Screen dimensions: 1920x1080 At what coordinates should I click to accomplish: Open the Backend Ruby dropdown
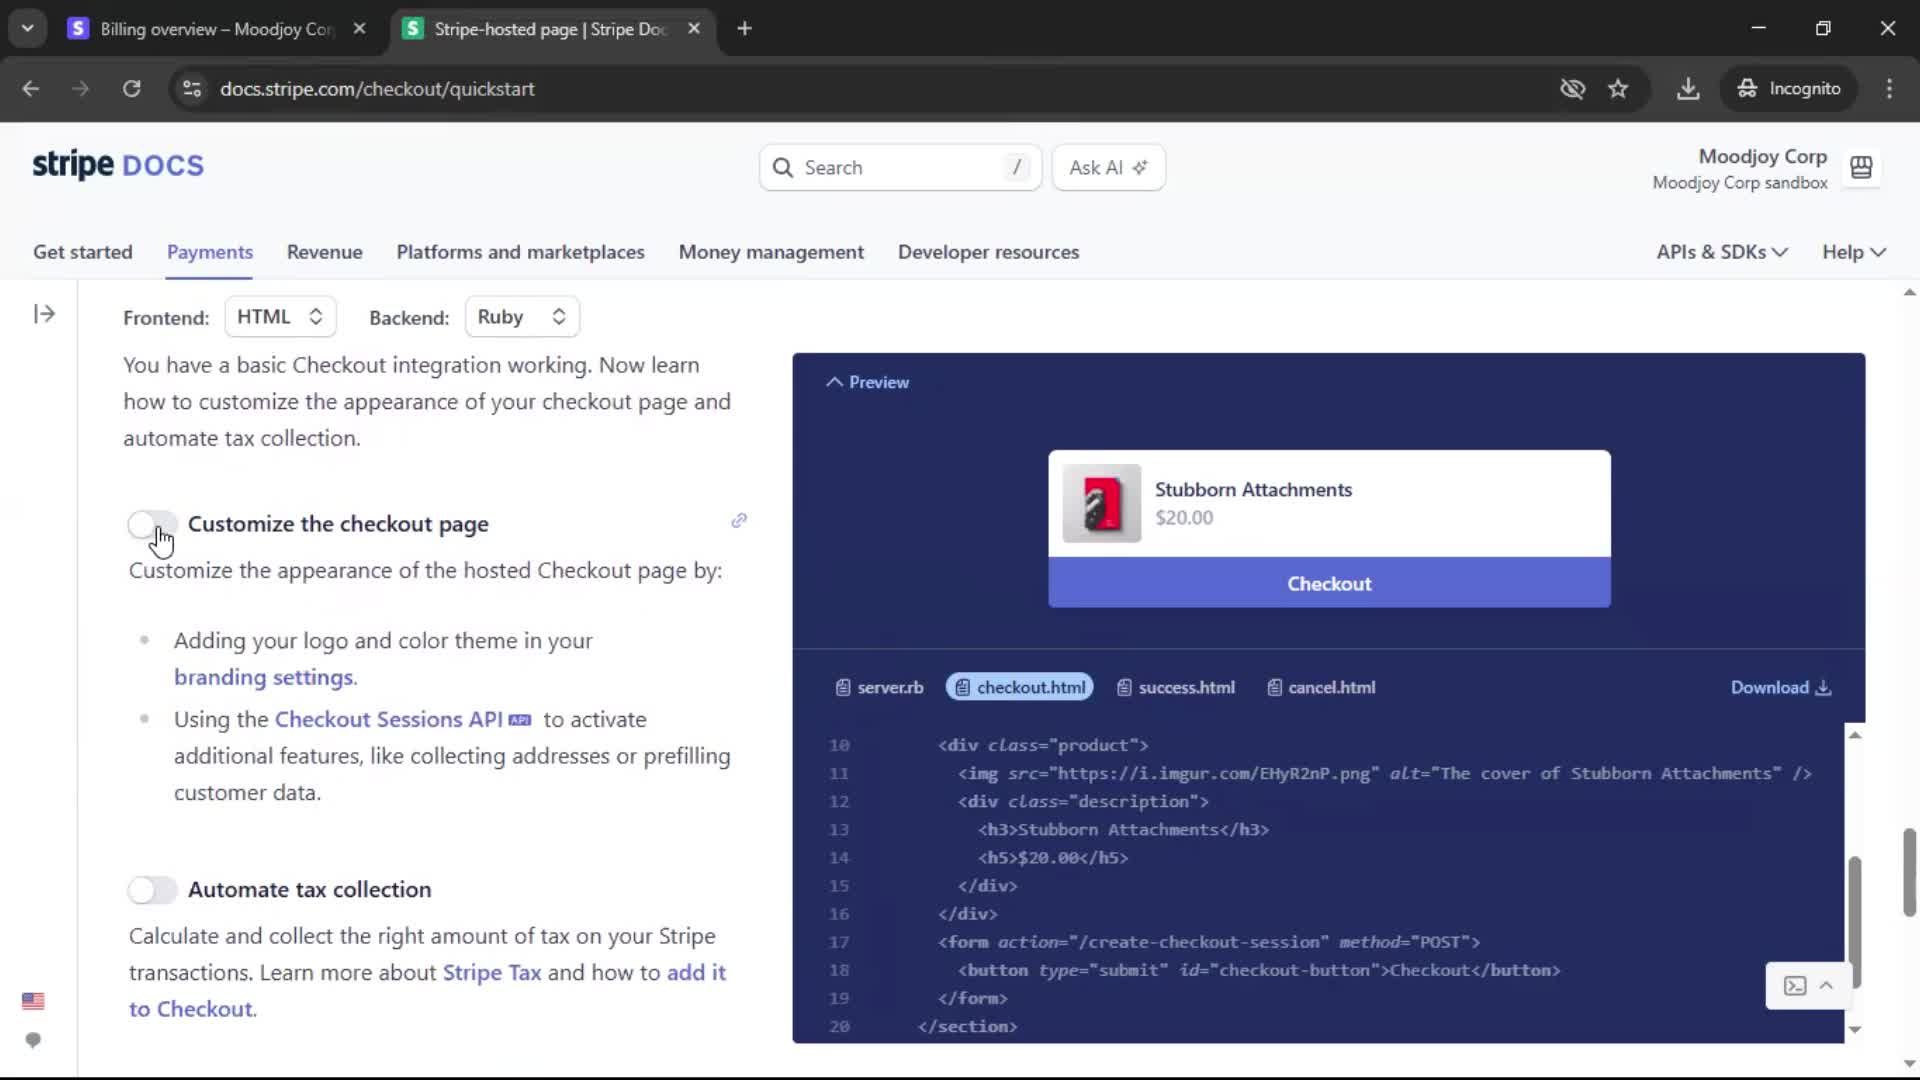point(521,317)
